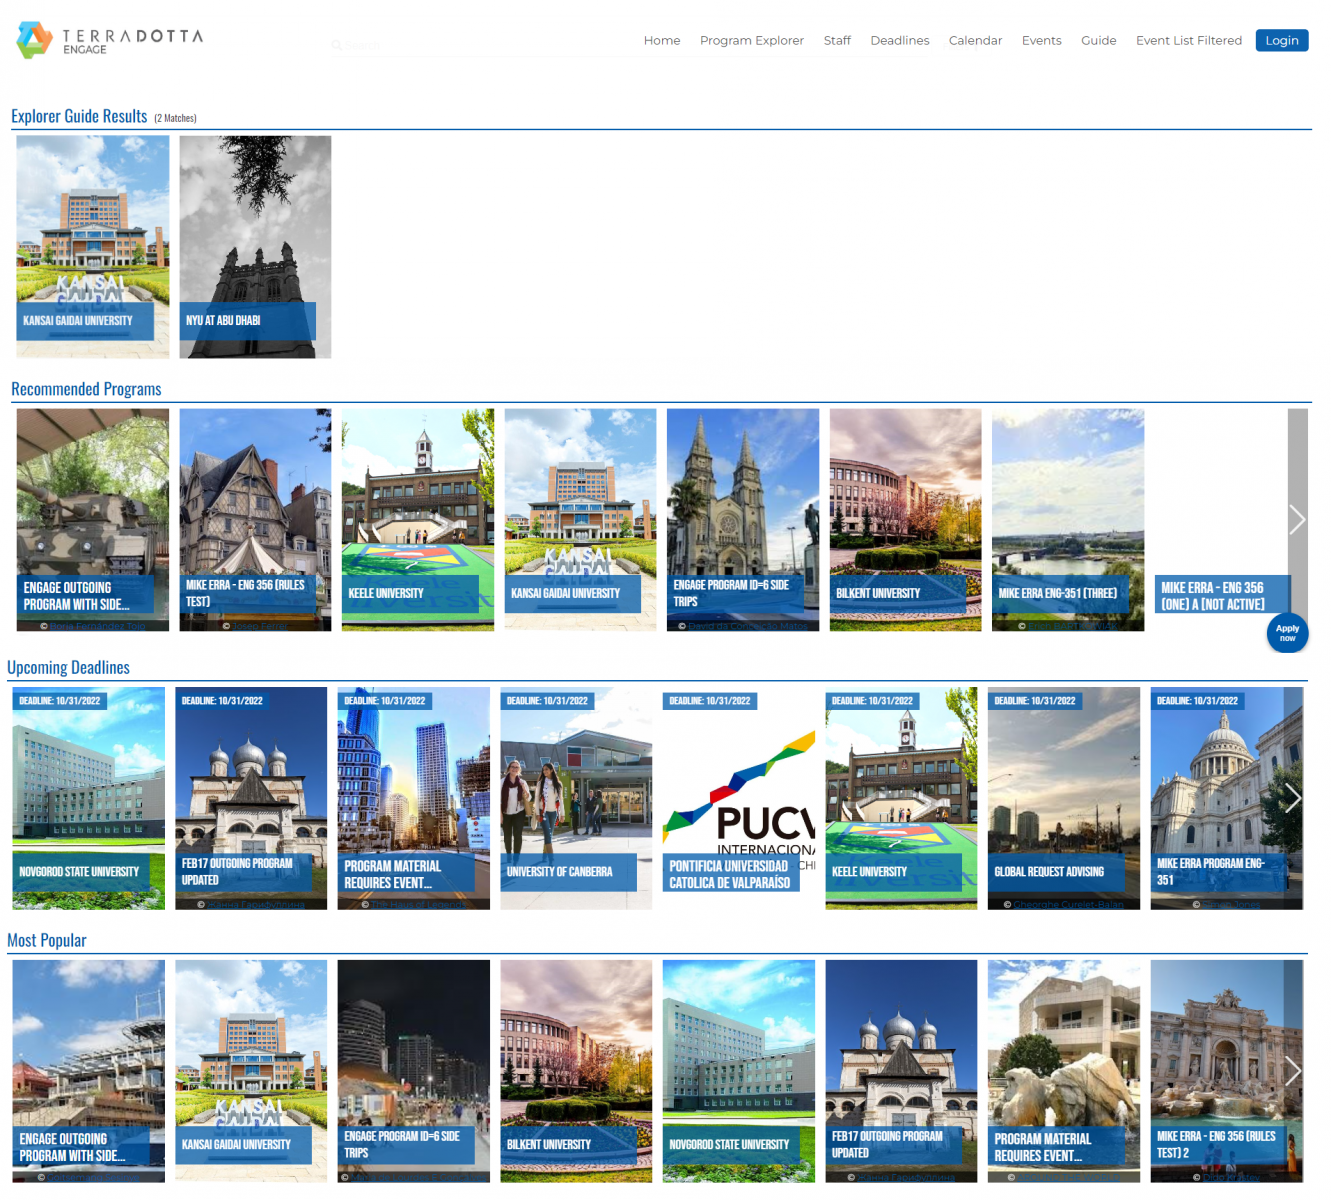Click deadline badge on University of Canberra card
Image resolution: width=1331 pixels, height=1200 pixels.
tap(548, 701)
